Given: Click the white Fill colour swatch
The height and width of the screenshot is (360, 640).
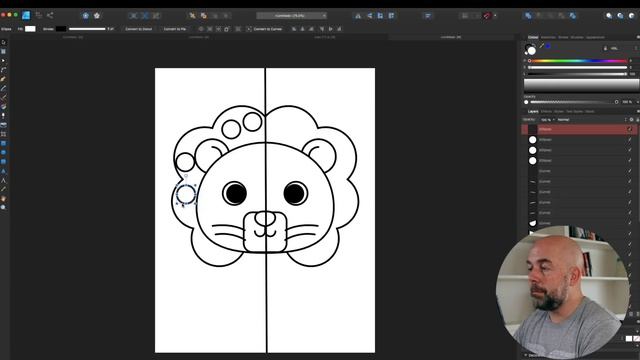Looking at the screenshot, I should pos(30,29).
